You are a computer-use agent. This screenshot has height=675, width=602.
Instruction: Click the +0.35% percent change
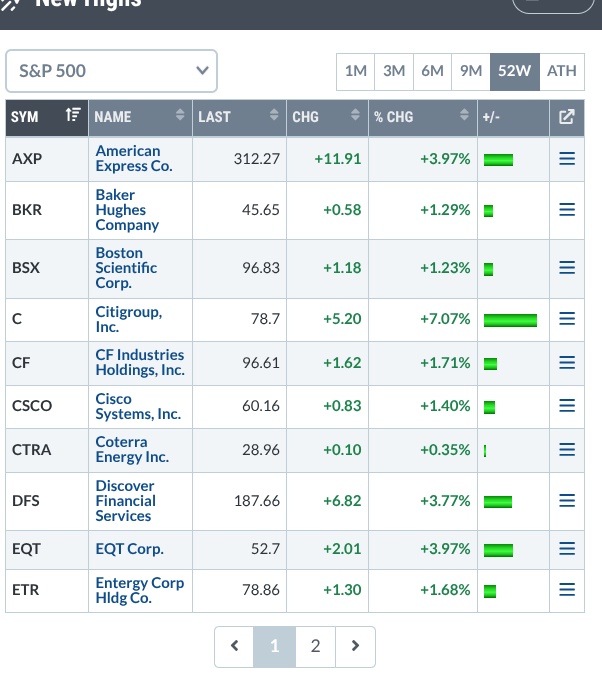(x=445, y=450)
